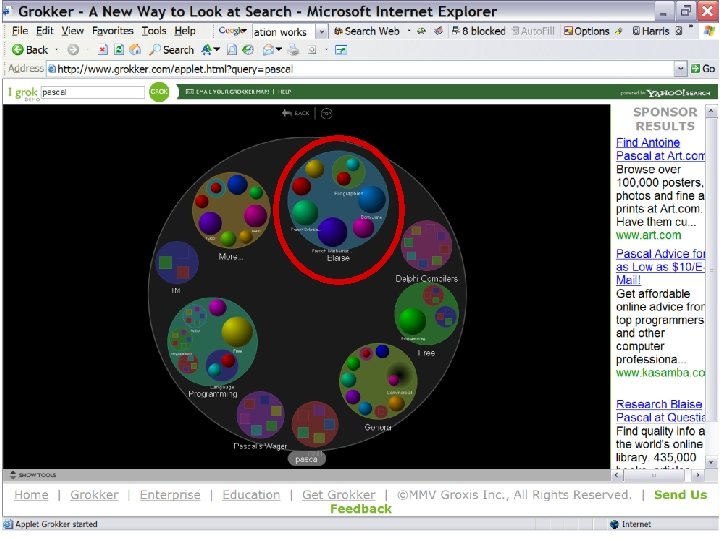The height and width of the screenshot is (540, 720).
Task: Open the View menu
Action: (x=73, y=31)
